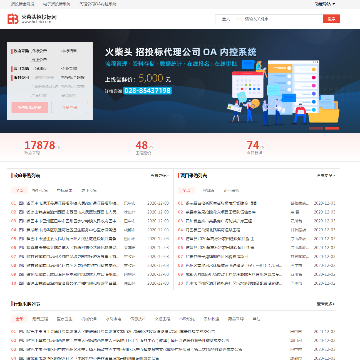Select the third tab of the right list
Viewport: 360px width, 360px height.
(231, 190)
